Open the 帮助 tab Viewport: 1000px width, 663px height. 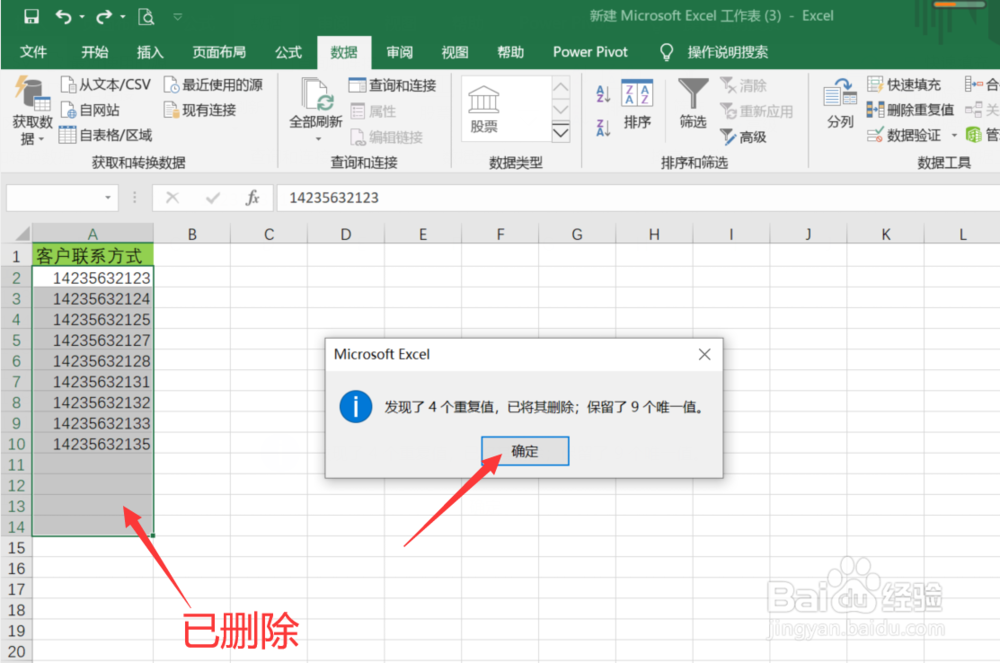pyautogui.click(x=510, y=52)
